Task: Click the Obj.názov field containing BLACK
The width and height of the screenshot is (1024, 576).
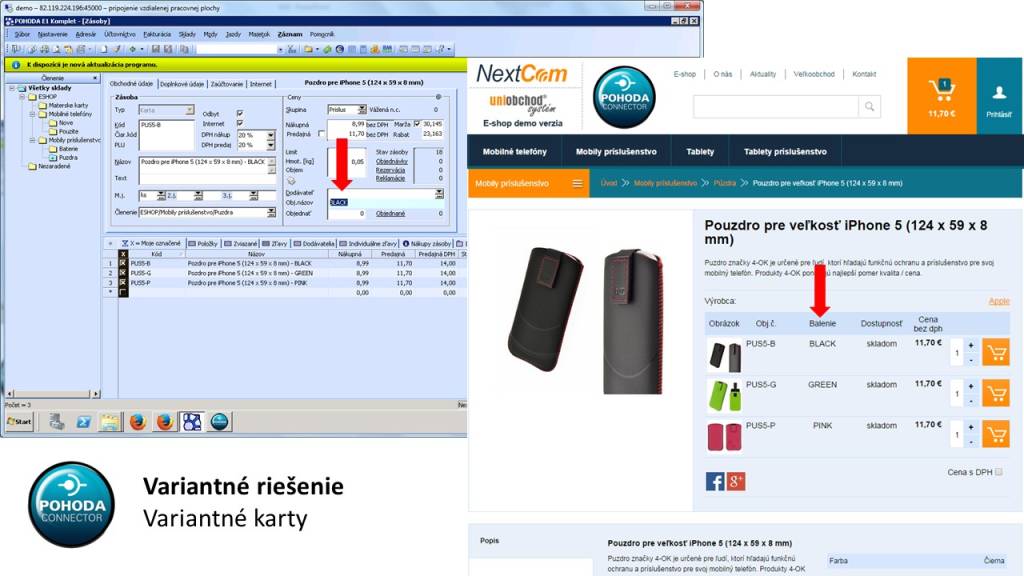Action: [x=386, y=202]
